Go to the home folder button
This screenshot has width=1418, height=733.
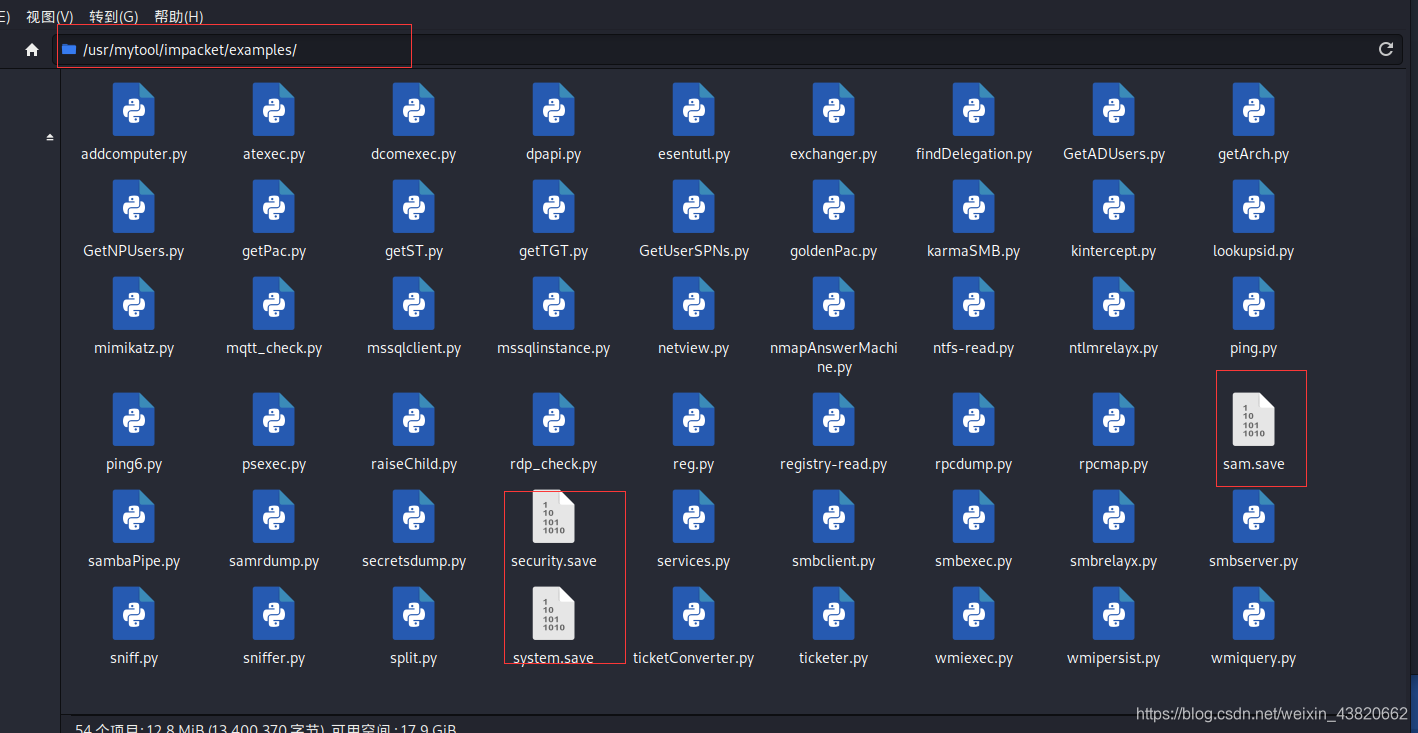coord(32,49)
